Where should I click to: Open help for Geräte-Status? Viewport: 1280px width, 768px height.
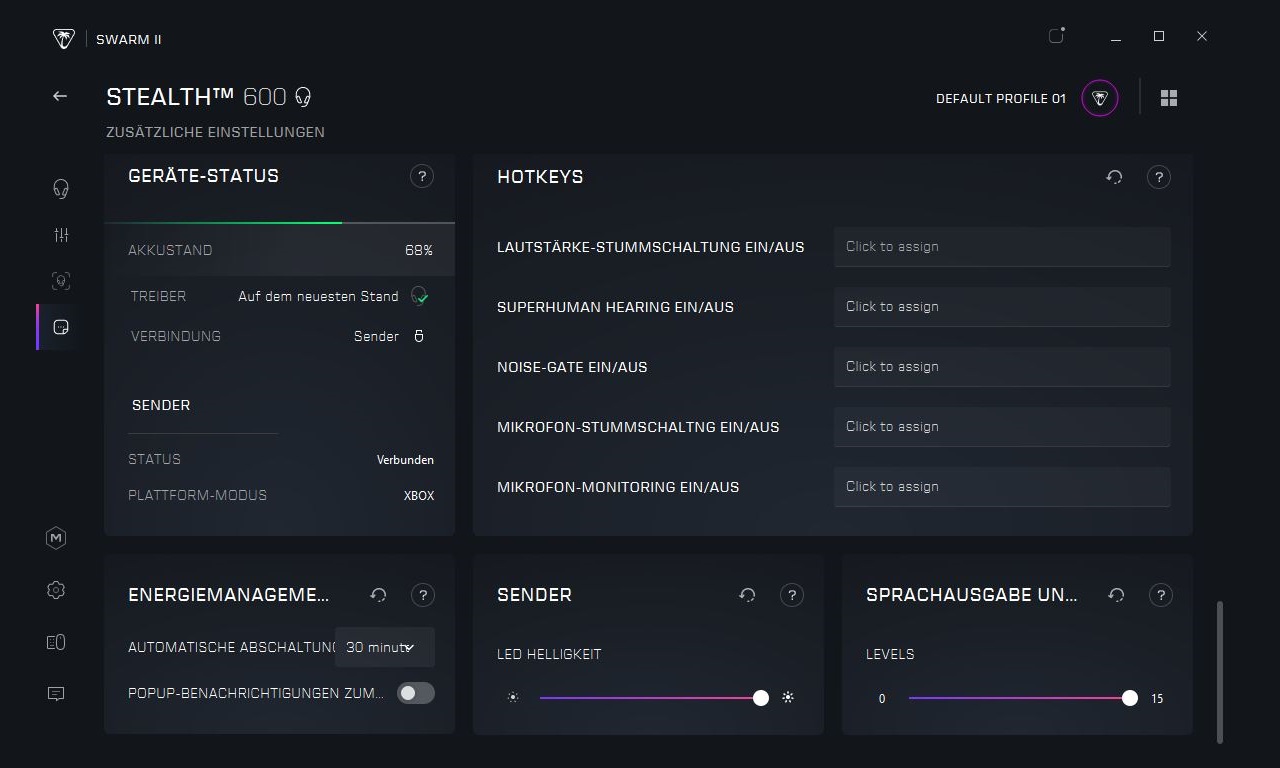click(422, 176)
